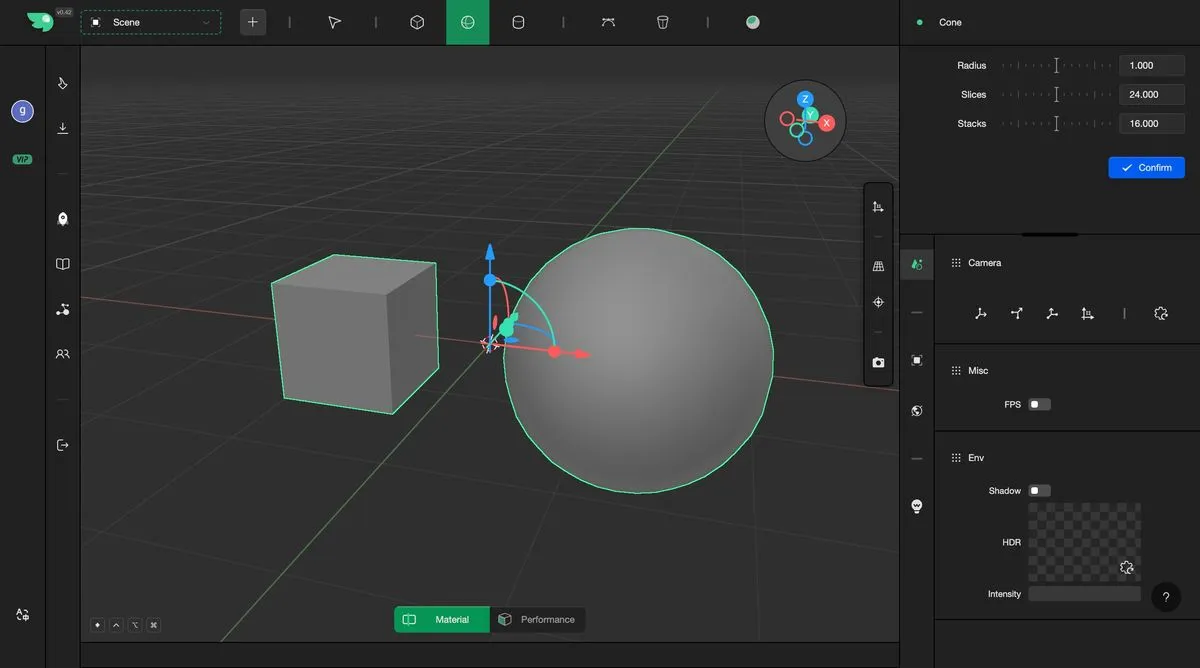Enable the Shadow switch
The image size is (1200, 668).
[1039, 491]
